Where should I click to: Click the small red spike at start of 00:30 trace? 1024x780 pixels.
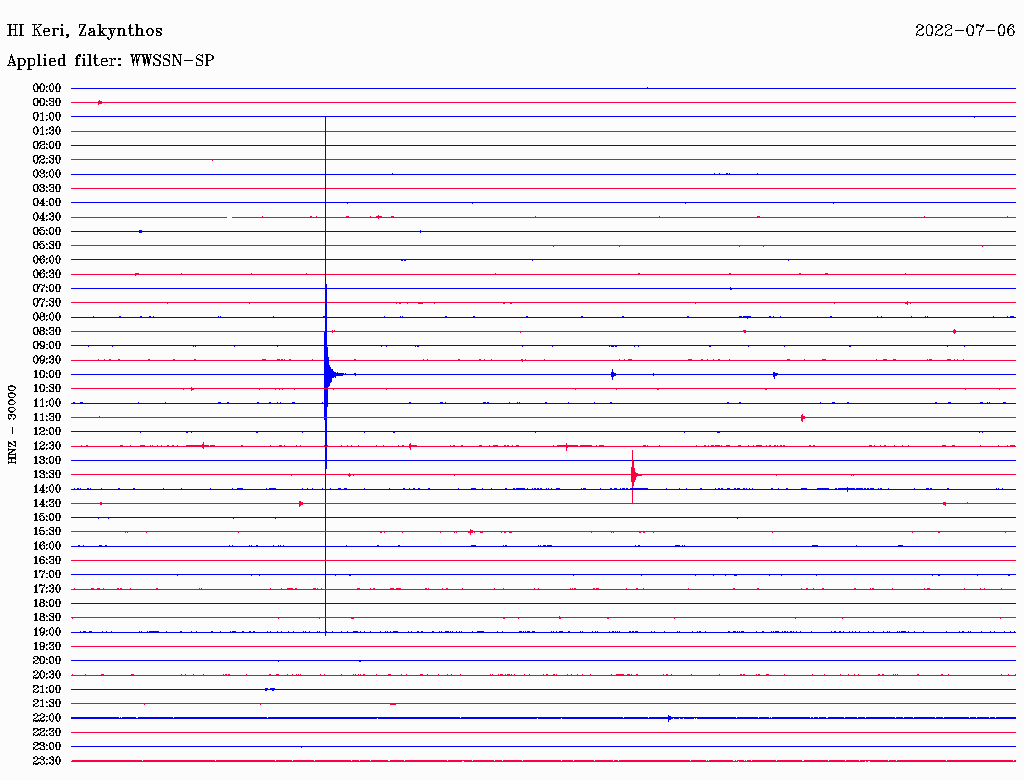pos(100,103)
